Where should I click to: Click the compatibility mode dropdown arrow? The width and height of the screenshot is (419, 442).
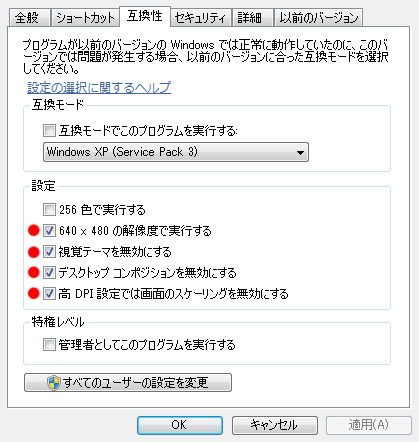pyautogui.click(x=300, y=153)
